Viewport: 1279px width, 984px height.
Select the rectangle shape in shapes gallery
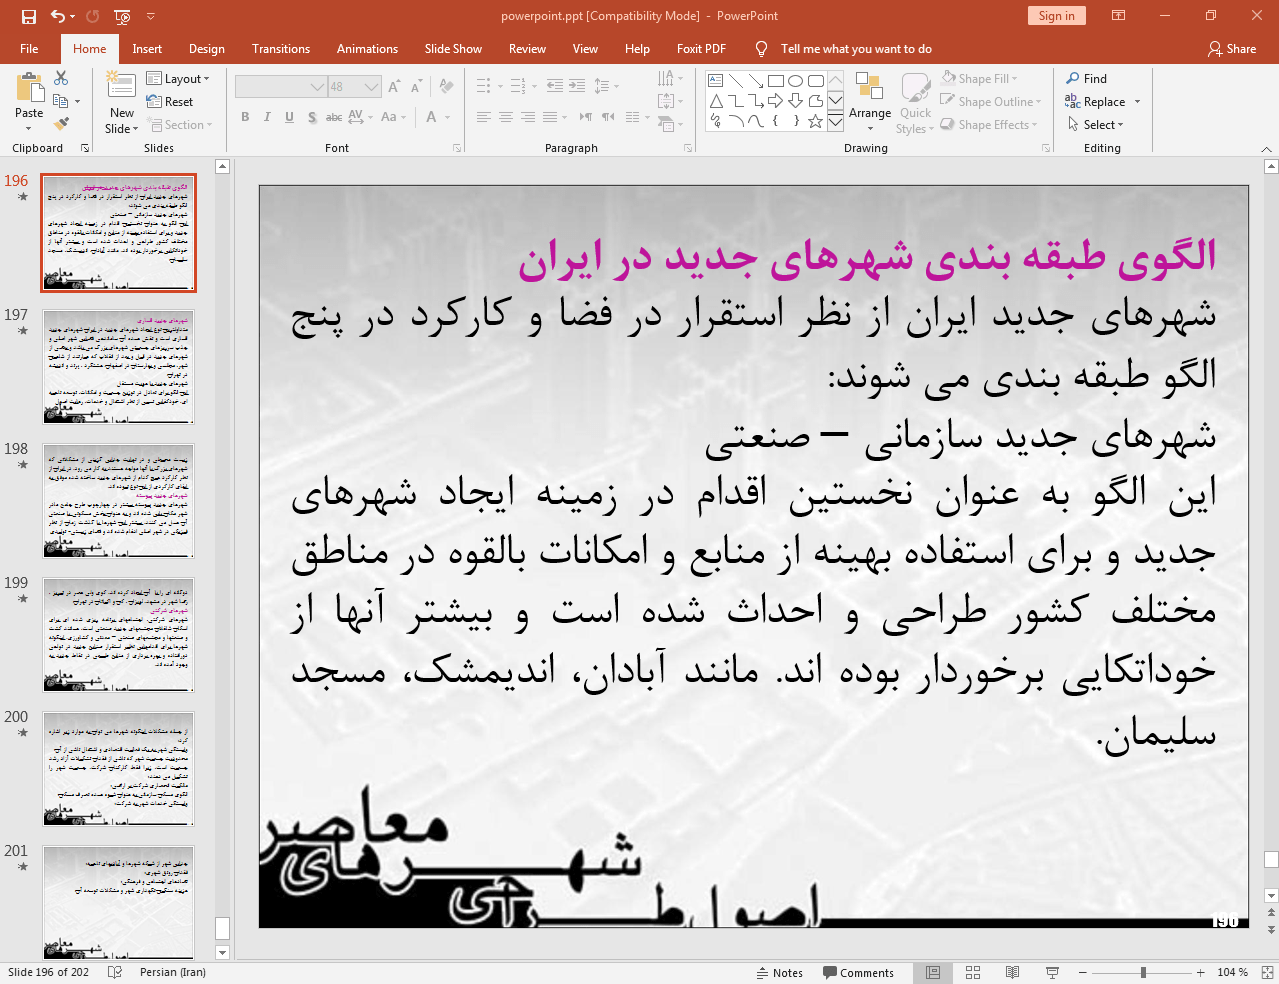(x=775, y=81)
